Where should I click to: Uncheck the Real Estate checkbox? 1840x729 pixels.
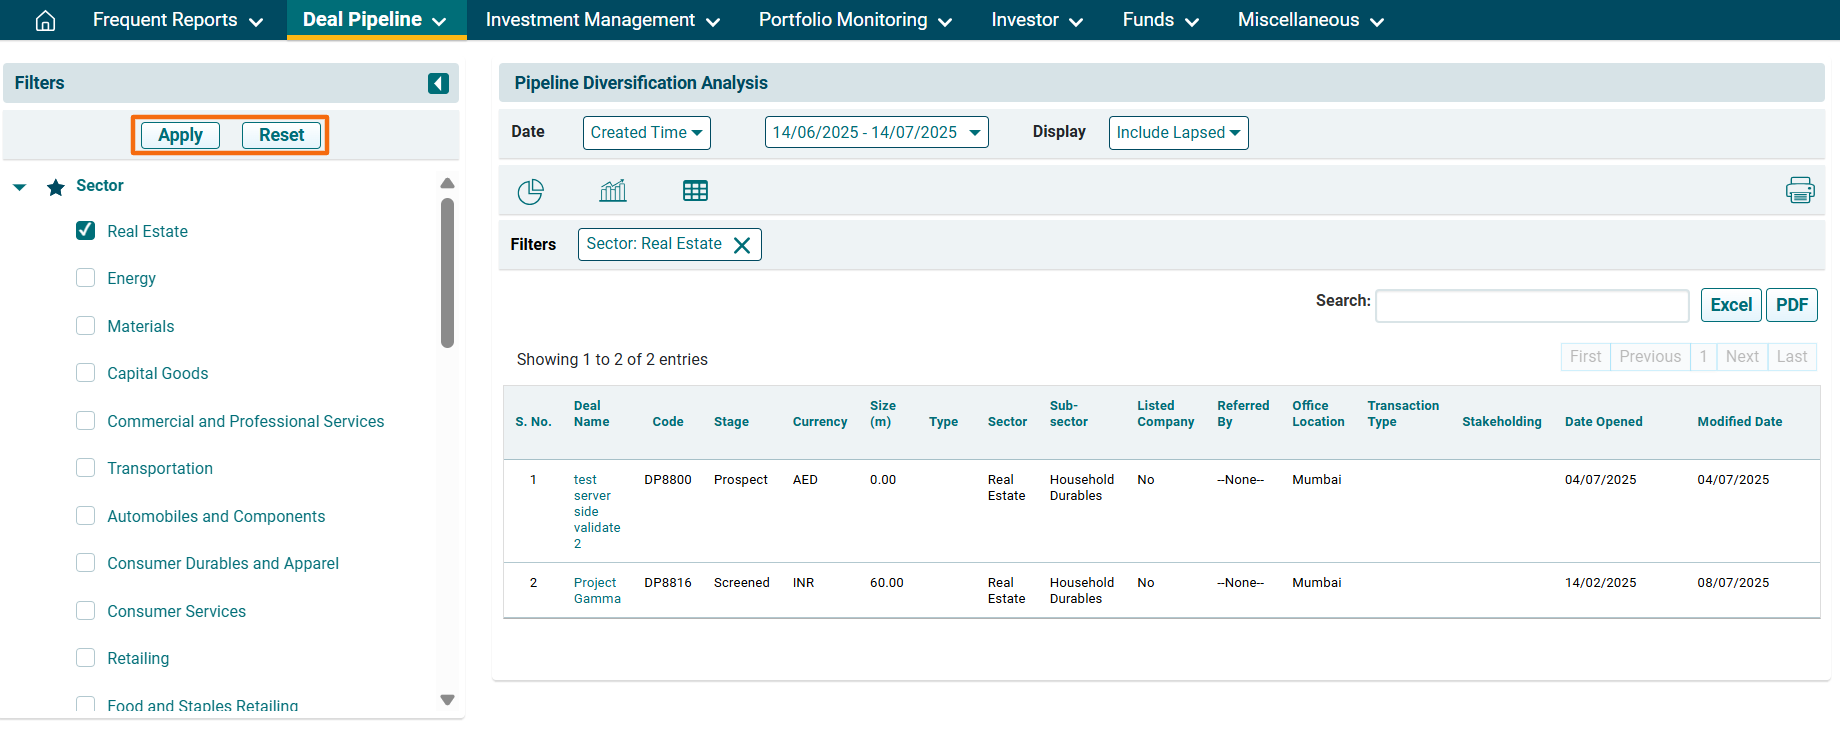click(86, 231)
